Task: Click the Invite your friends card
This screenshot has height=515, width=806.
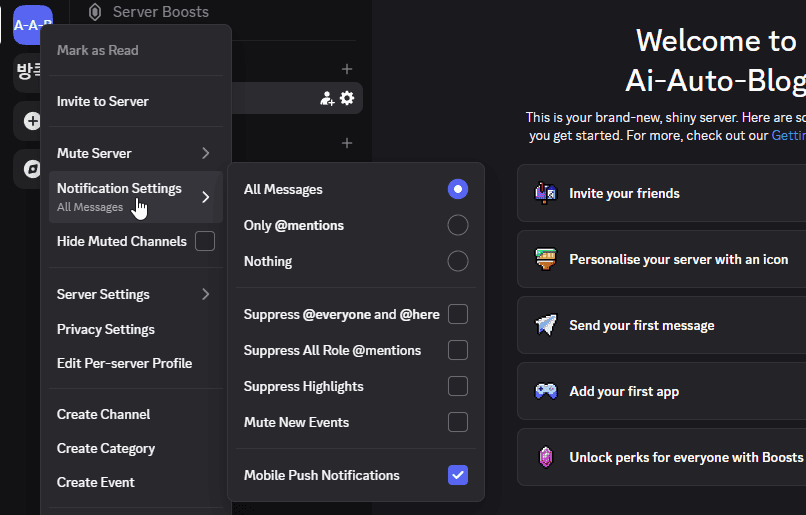Action: [662, 193]
